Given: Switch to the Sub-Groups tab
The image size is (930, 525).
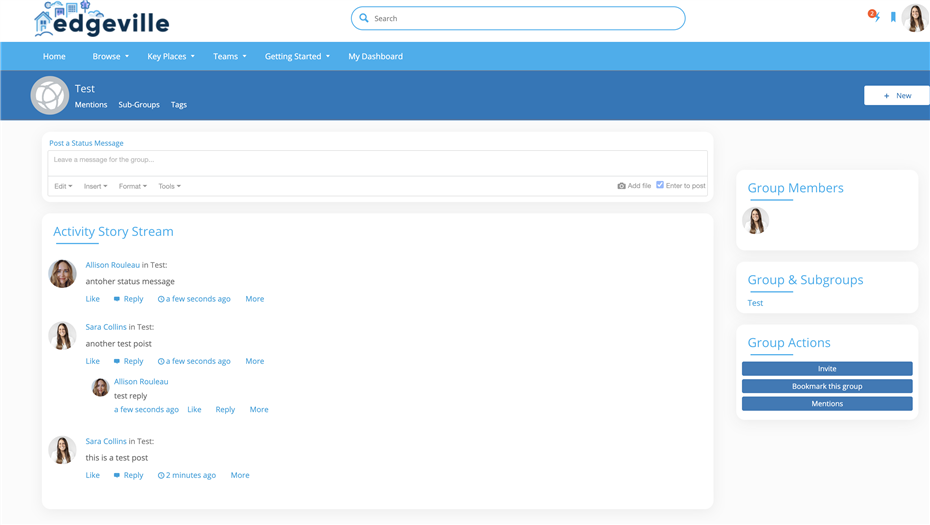Looking at the screenshot, I should [139, 105].
